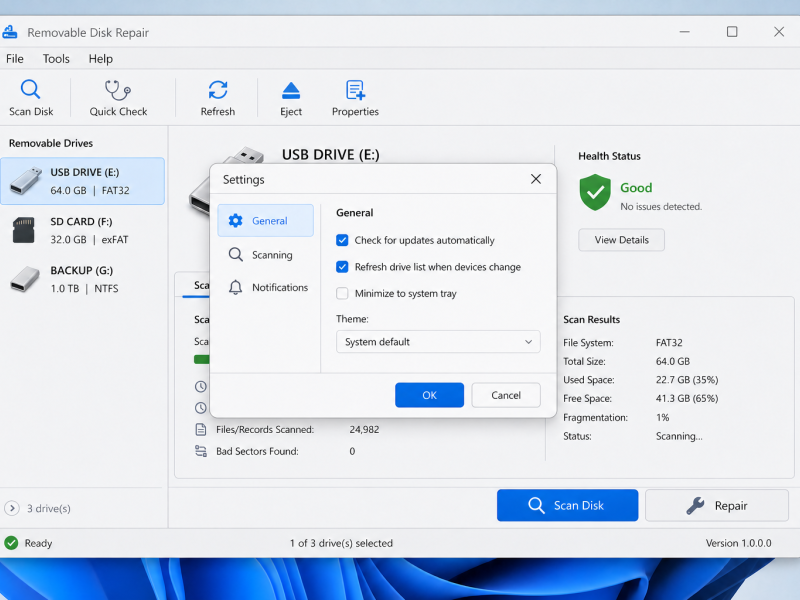This screenshot has width=800, height=600.
Task: Toggle Check for updates automatically
Action: point(342,240)
